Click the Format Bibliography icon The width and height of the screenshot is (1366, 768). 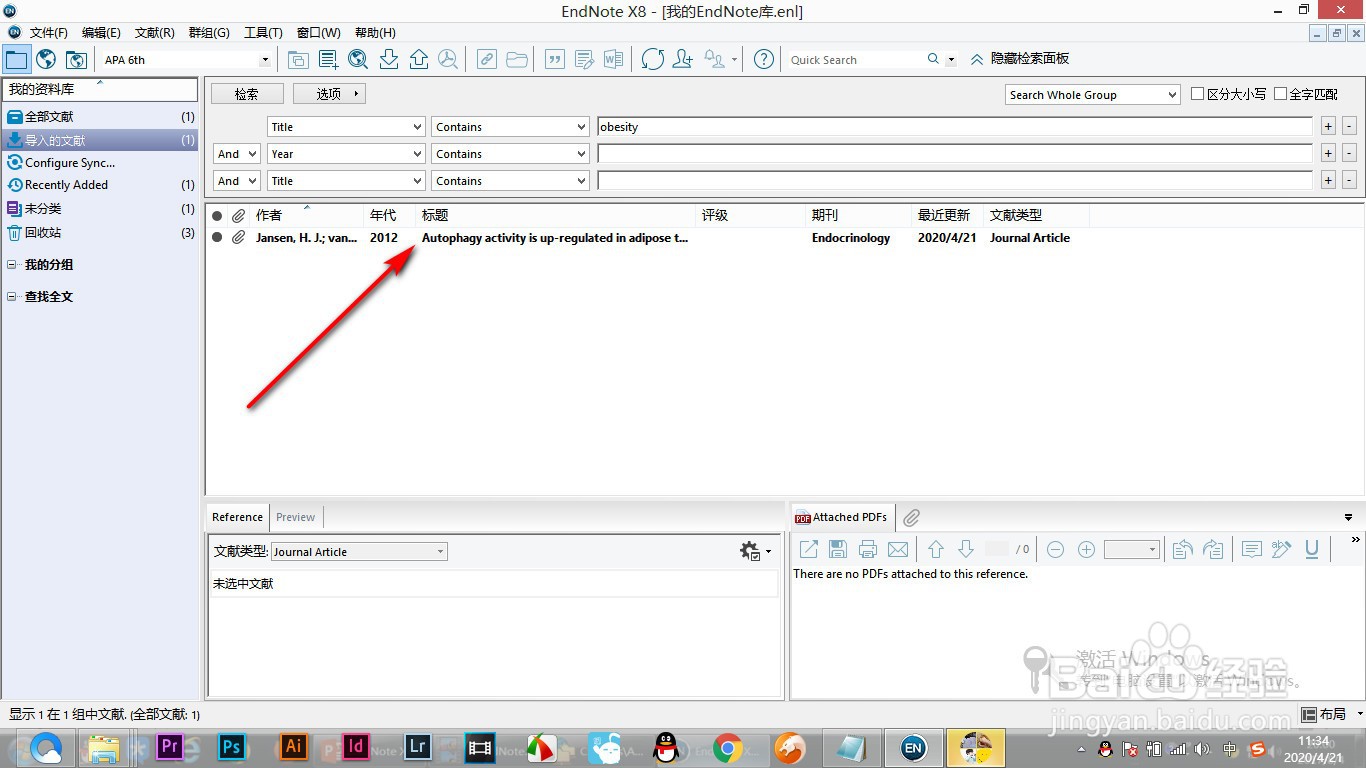click(x=584, y=59)
